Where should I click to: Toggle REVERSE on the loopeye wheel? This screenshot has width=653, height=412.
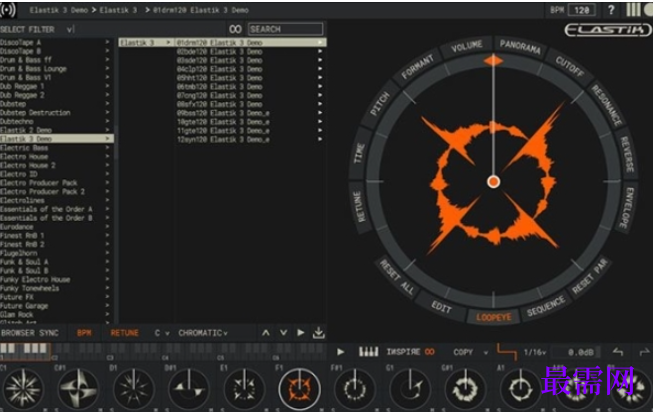point(627,155)
